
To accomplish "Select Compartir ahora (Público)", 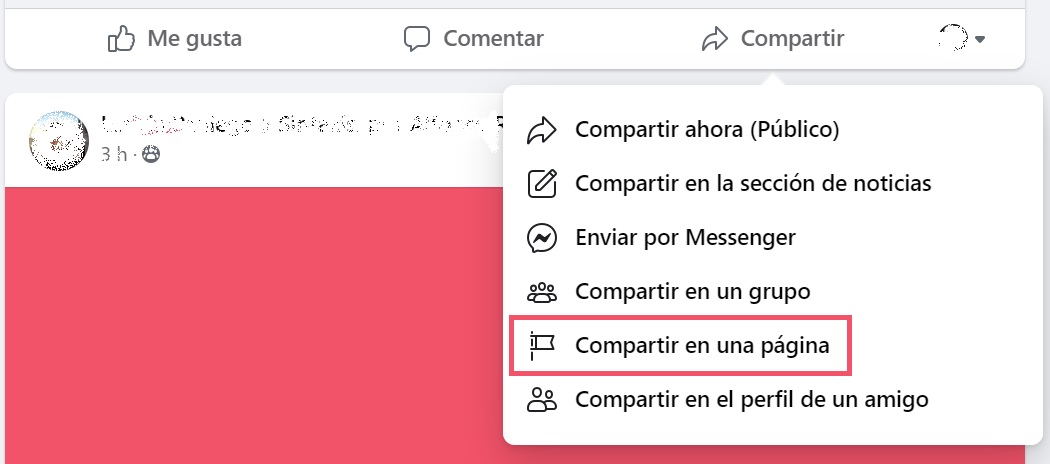I will 706,130.
